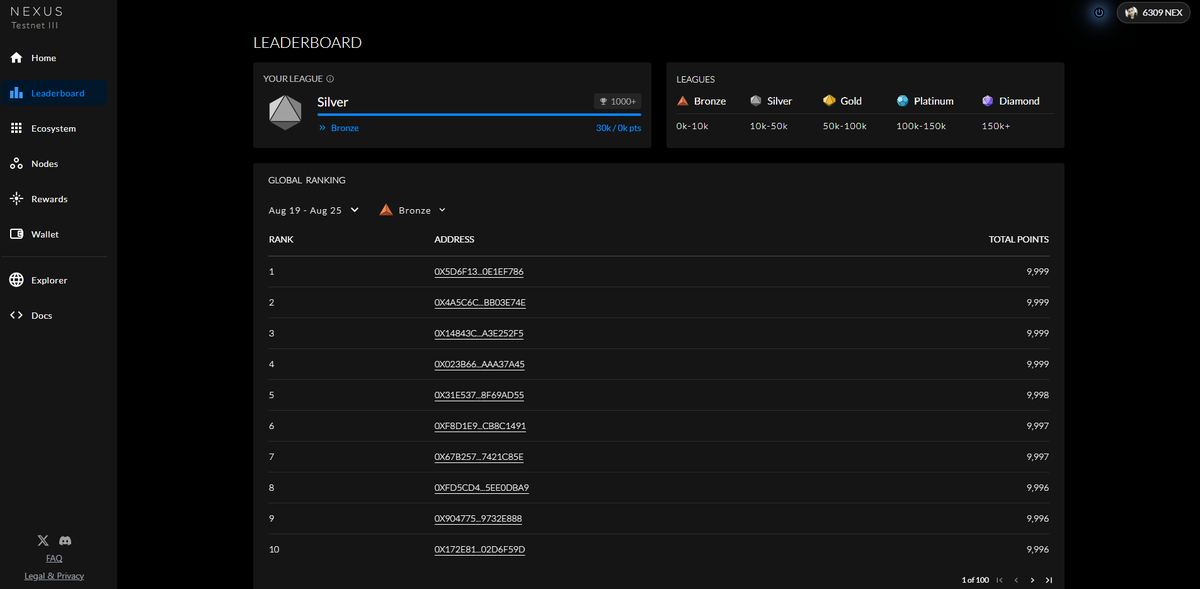Click the 1 of 100 page indicator

tap(975, 580)
